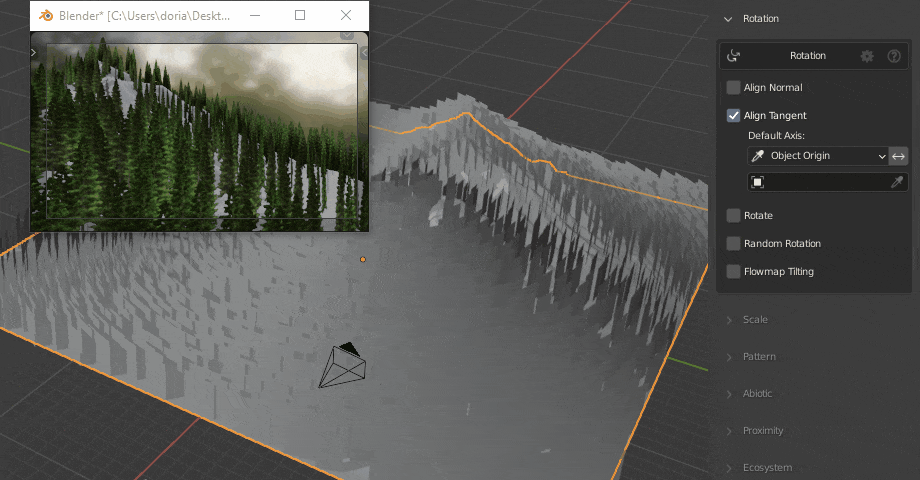Screen dimensions: 920x480
Task: Click the invert axis double-arrow button
Action: (898, 156)
